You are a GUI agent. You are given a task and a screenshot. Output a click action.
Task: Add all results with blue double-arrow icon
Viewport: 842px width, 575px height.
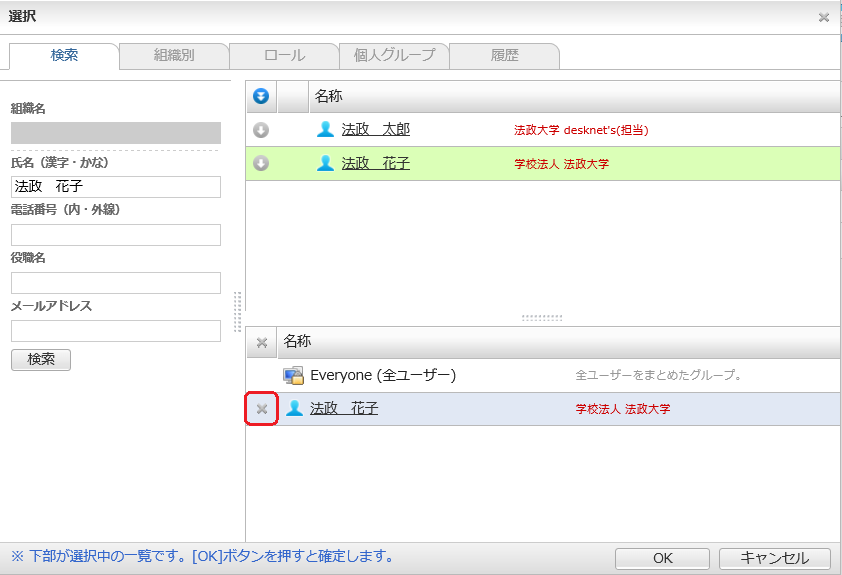pyautogui.click(x=261, y=97)
